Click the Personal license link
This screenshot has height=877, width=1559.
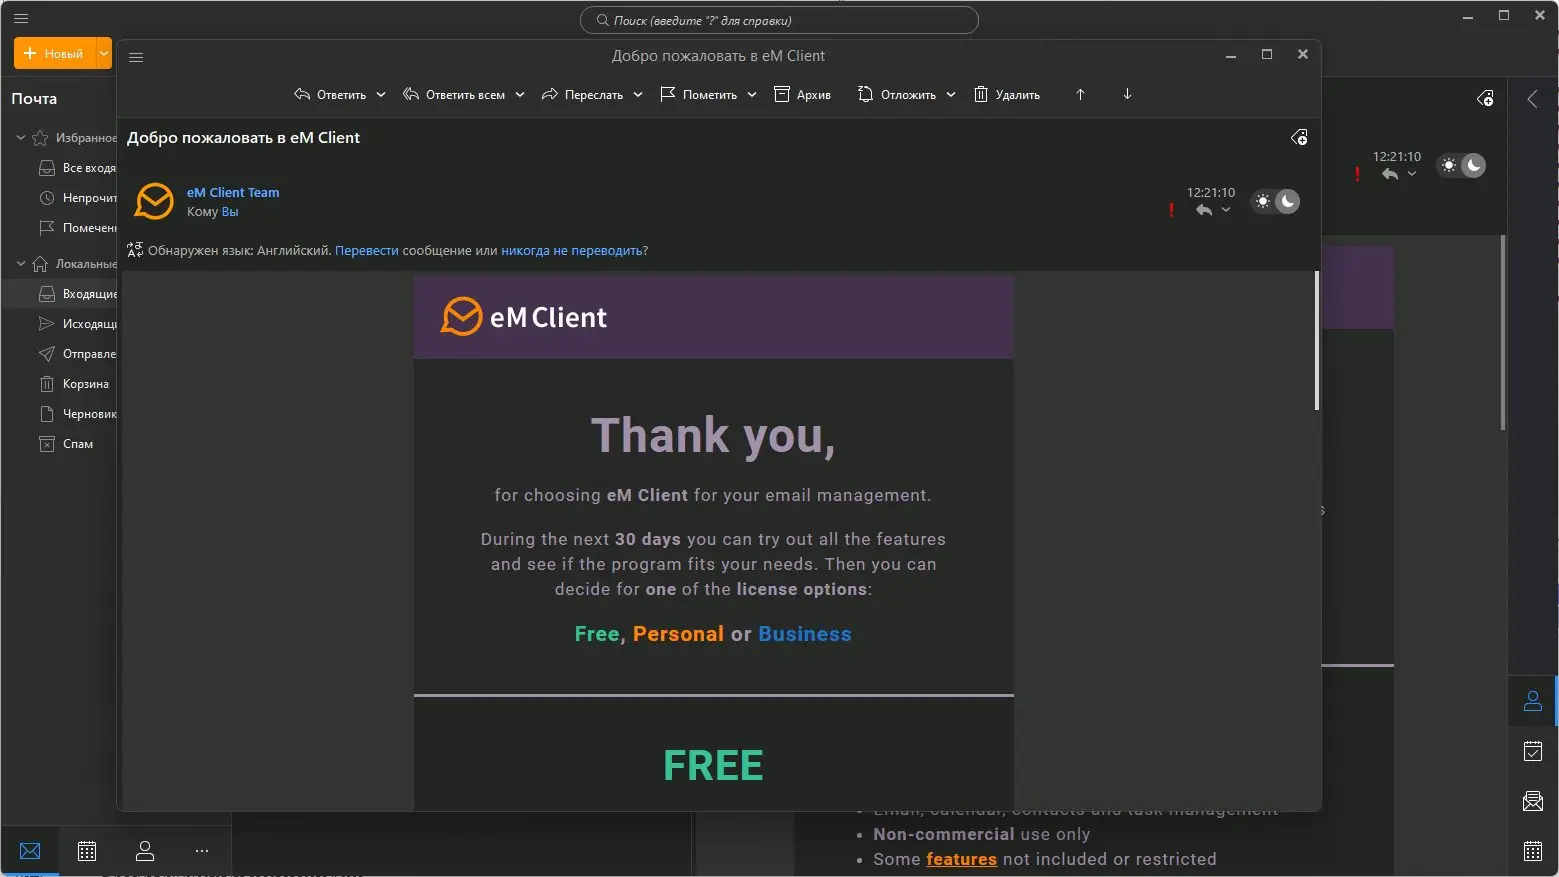click(678, 634)
